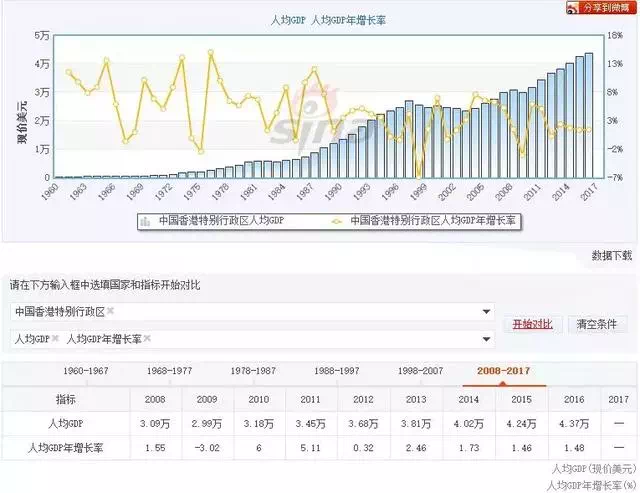Click the 2014 column header
Viewport: 640px width, 493px height.
click(x=469, y=399)
